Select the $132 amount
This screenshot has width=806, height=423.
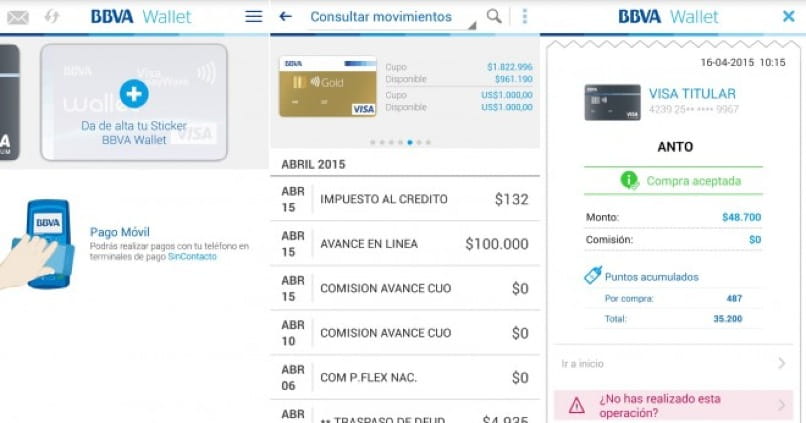511,199
